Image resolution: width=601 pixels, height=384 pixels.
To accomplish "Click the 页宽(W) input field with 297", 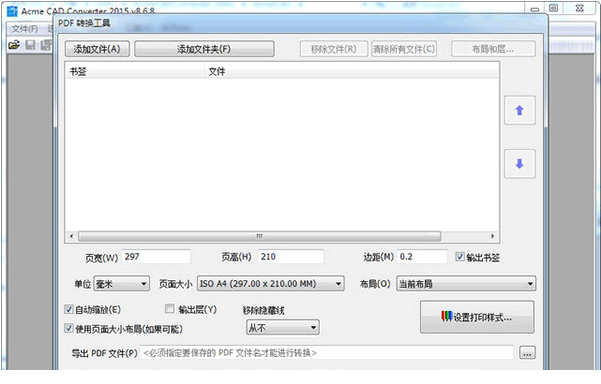I will click(156, 256).
